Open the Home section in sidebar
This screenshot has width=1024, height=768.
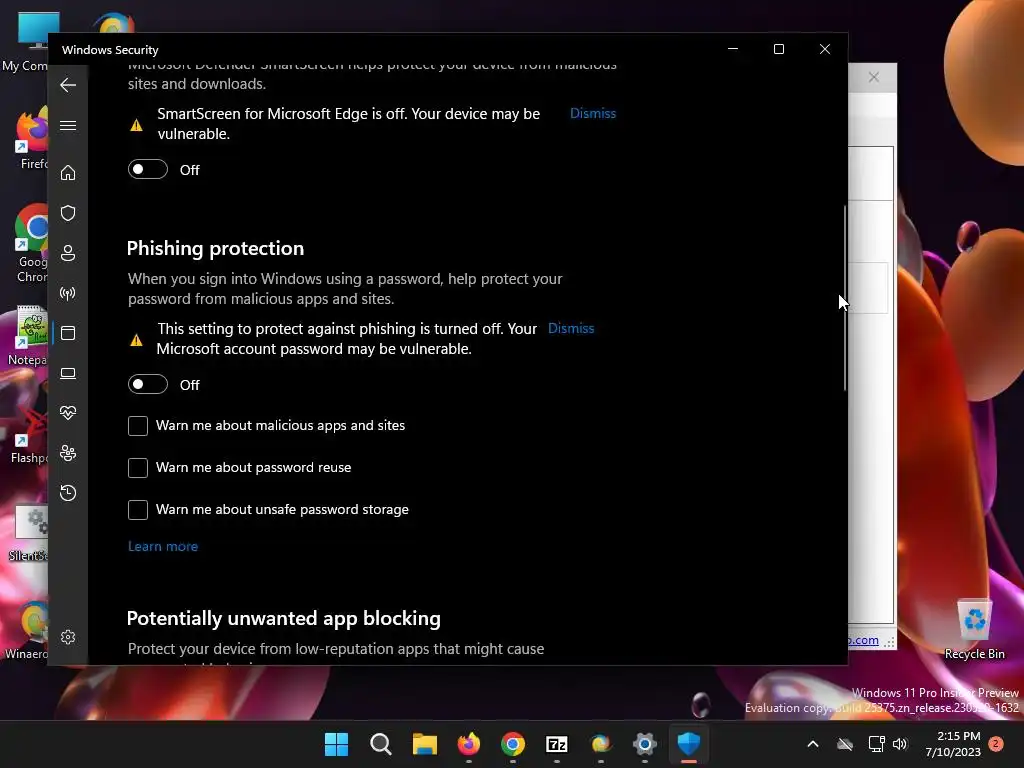pyautogui.click(x=68, y=172)
